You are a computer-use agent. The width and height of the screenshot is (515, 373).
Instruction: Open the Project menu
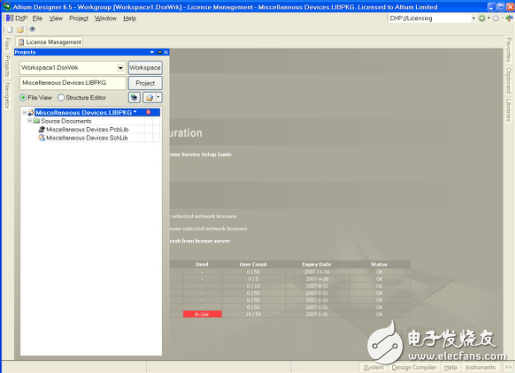(x=79, y=18)
